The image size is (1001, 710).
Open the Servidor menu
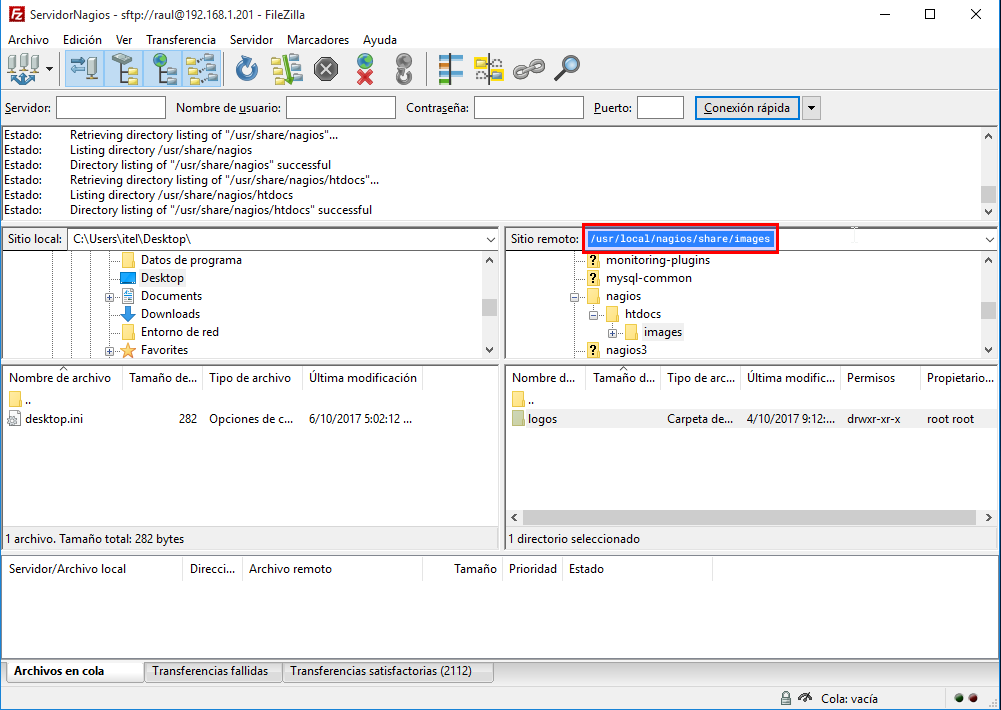point(252,40)
